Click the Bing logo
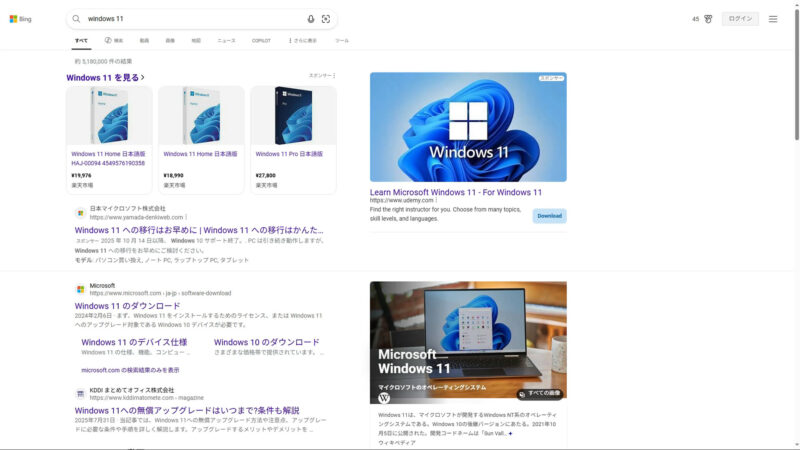 [21, 19]
